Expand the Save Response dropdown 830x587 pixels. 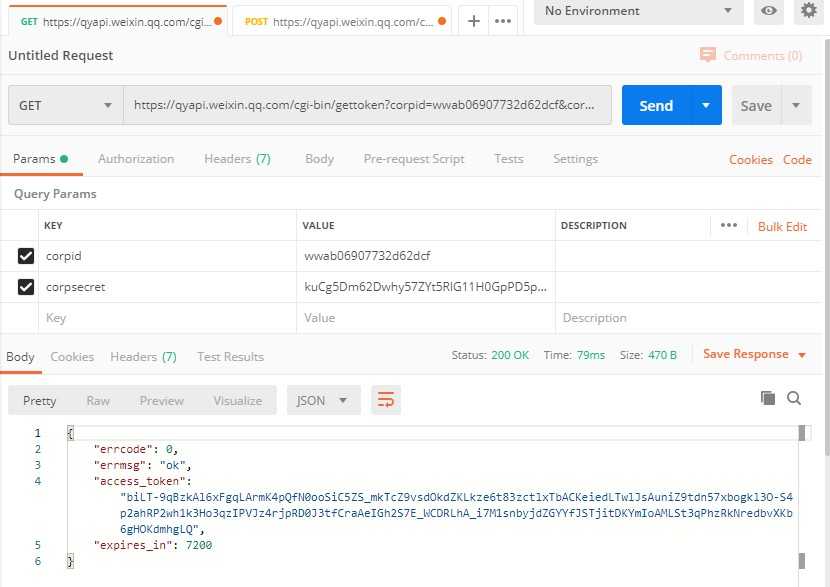click(x=802, y=355)
